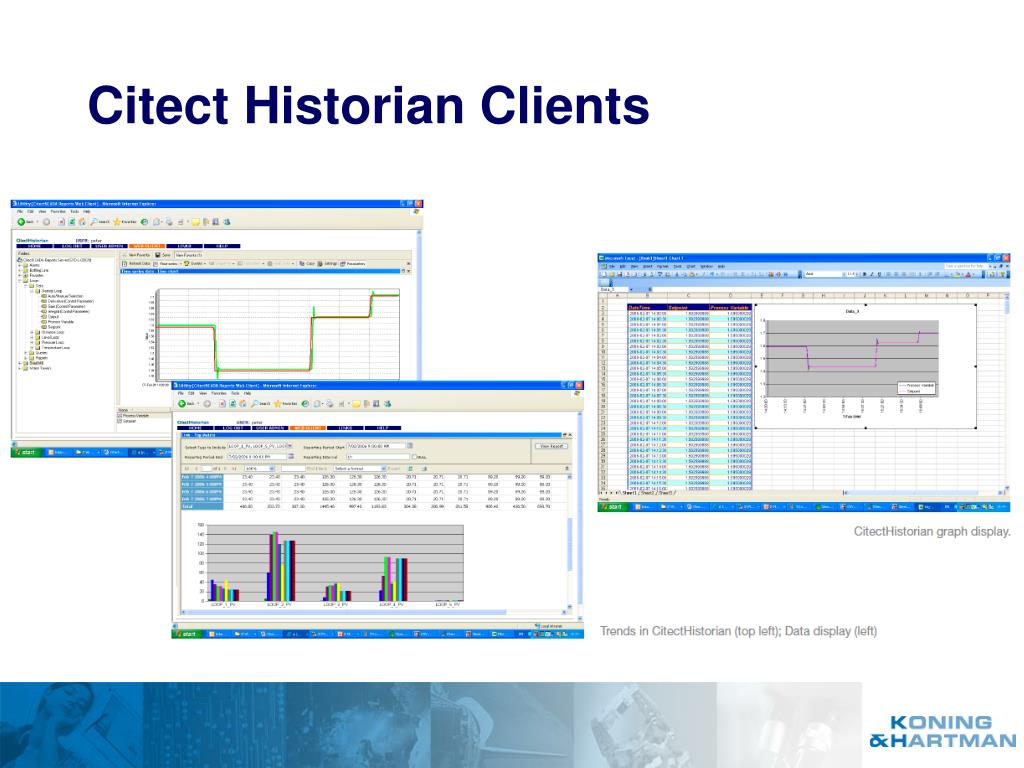Click the Start button under Excel window
Viewport: 1024px width, 768px height.
612,507
